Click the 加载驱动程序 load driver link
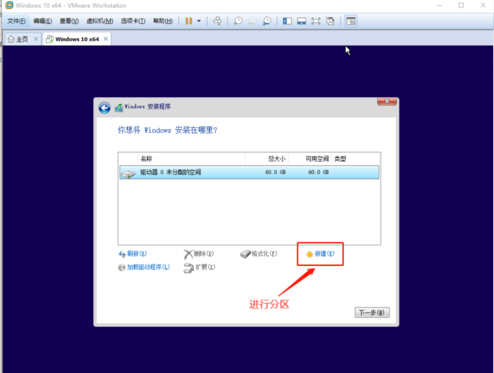 [144, 267]
